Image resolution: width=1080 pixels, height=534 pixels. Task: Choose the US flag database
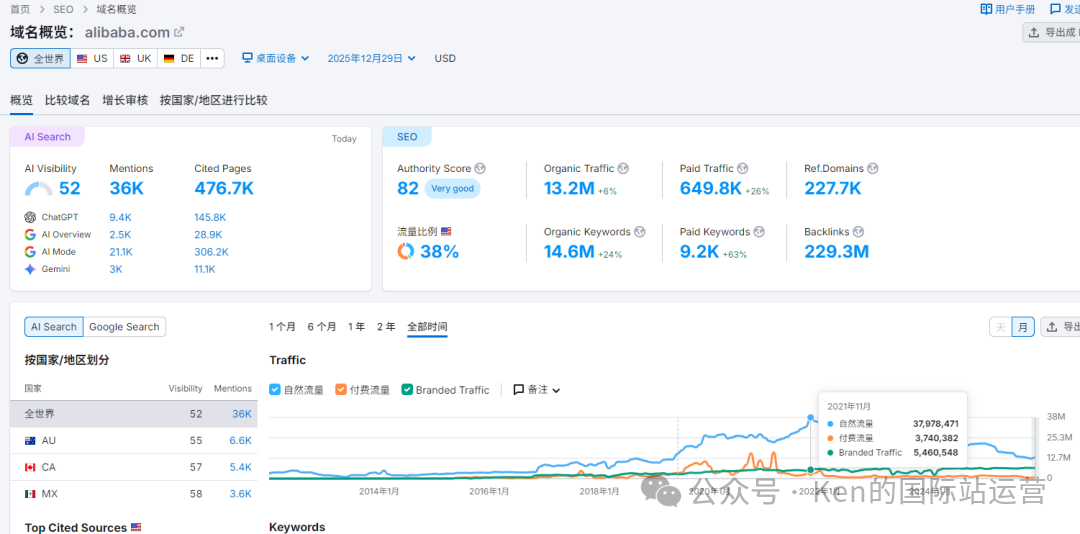[x=92, y=59]
